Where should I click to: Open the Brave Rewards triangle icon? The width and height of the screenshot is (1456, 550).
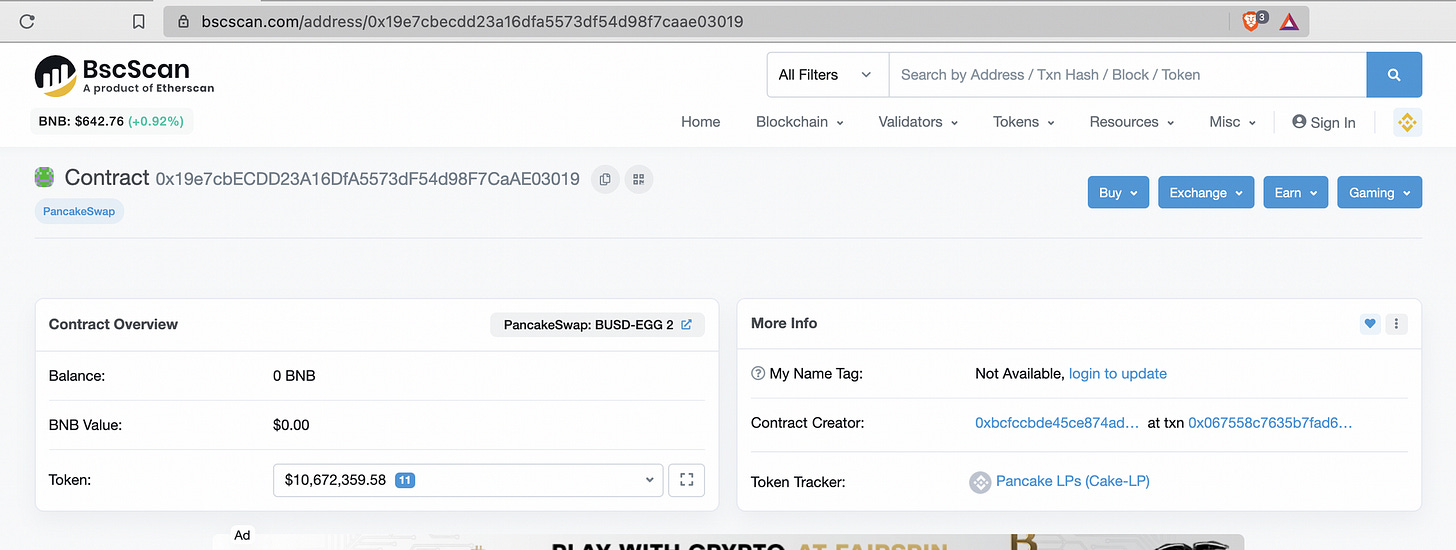tap(1288, 21)
